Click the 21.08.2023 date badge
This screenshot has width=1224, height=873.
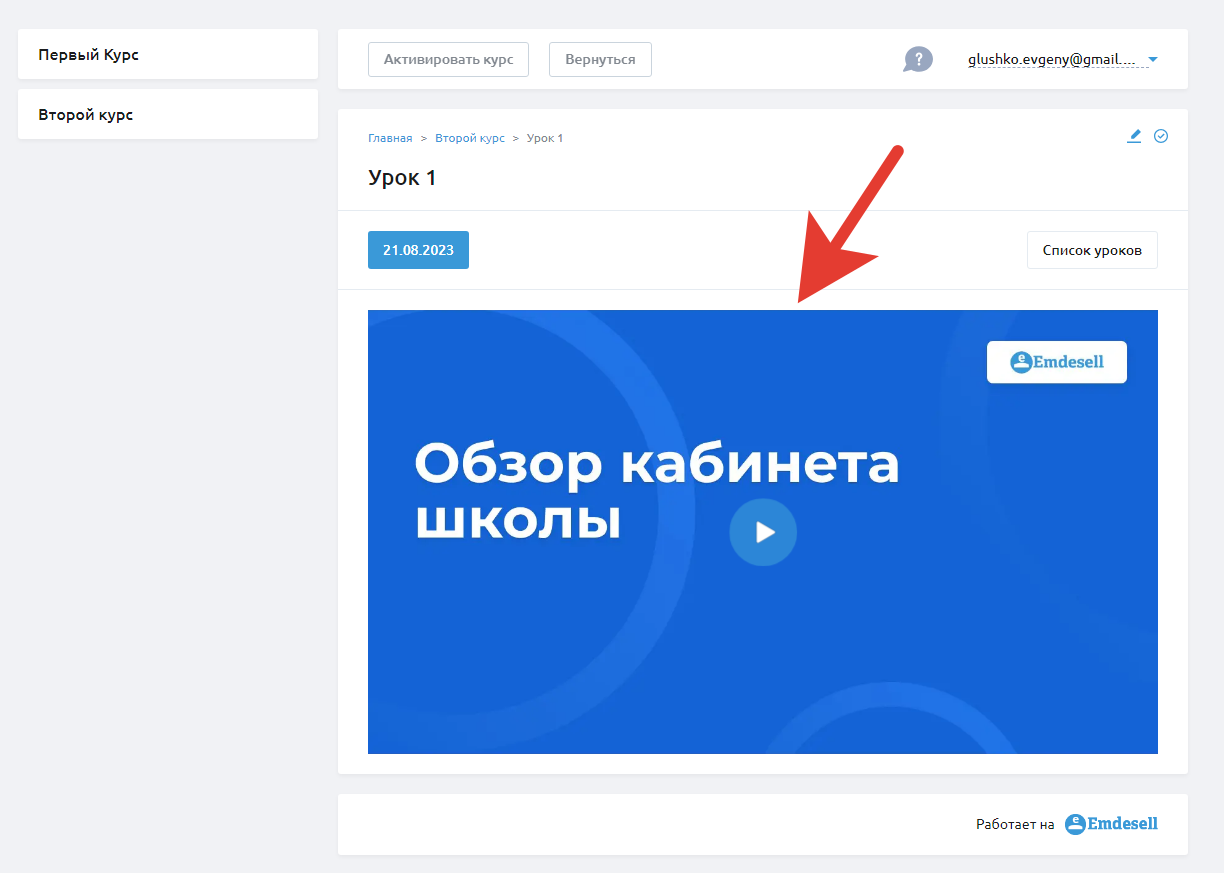418,250
